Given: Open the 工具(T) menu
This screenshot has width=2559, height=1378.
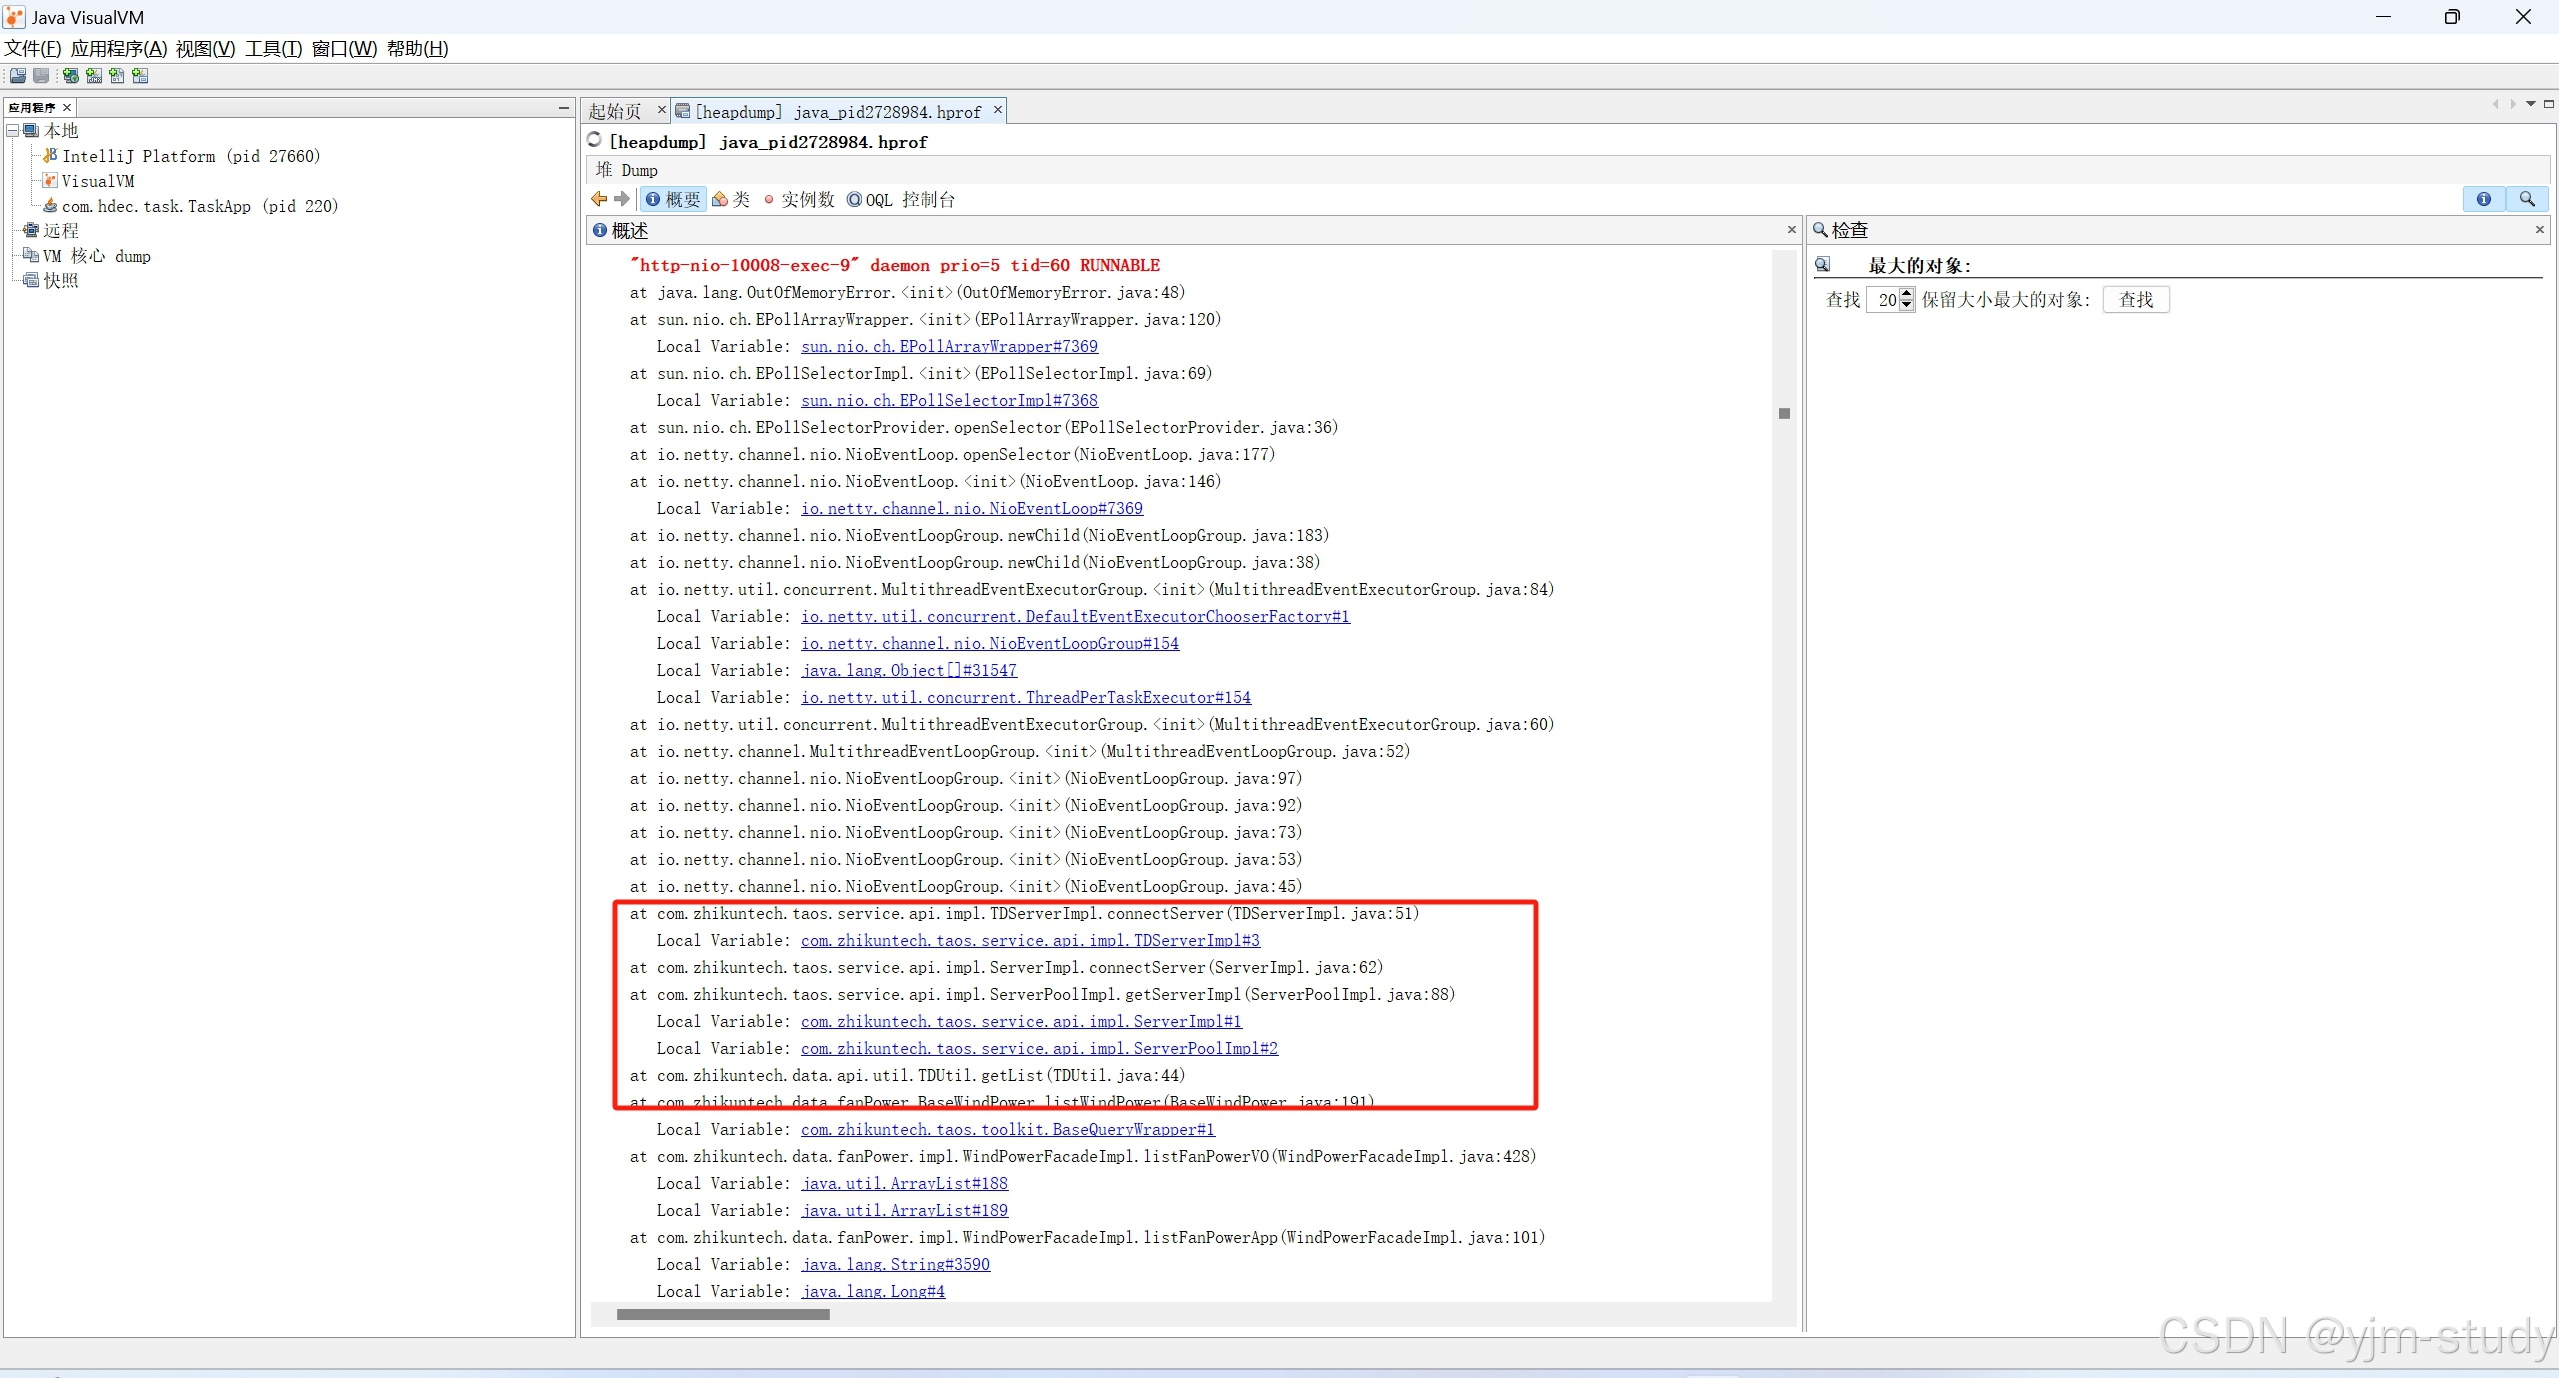Looking at the screenshot, I should [273, 48].
